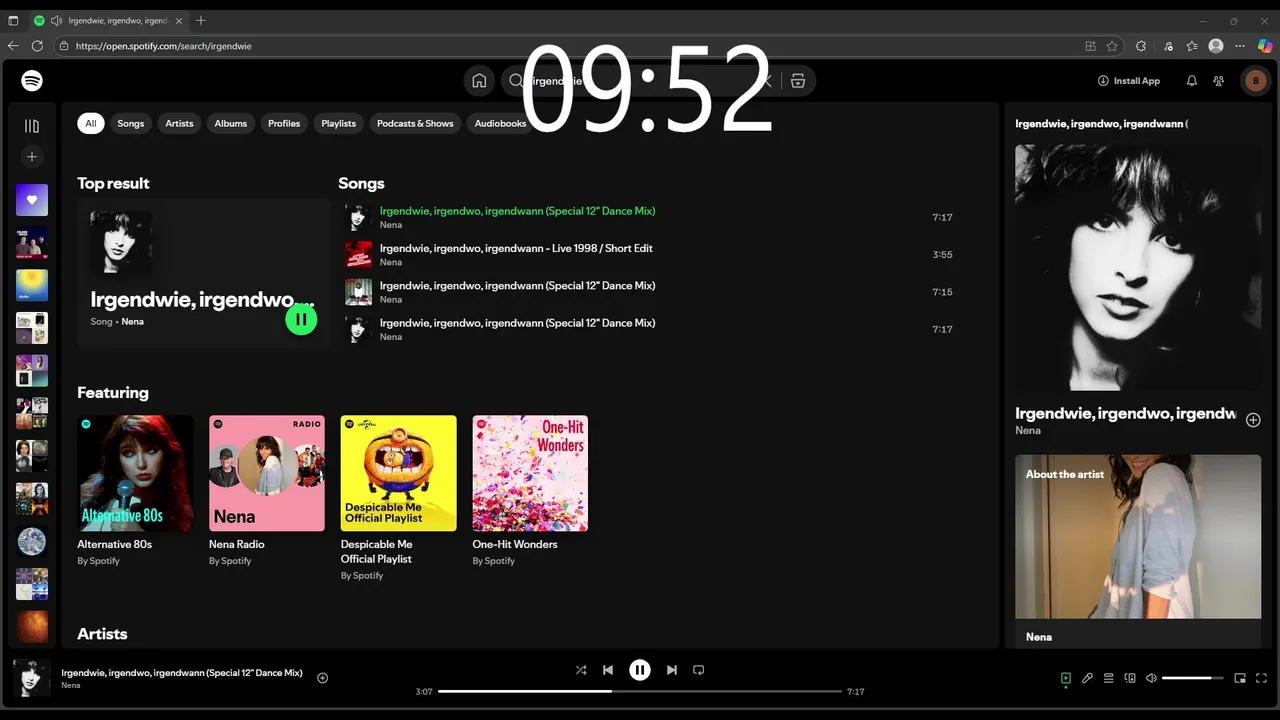Open the notifications bell
The height and width of the screenshot is (720, 1280).
coord(1191,81)
